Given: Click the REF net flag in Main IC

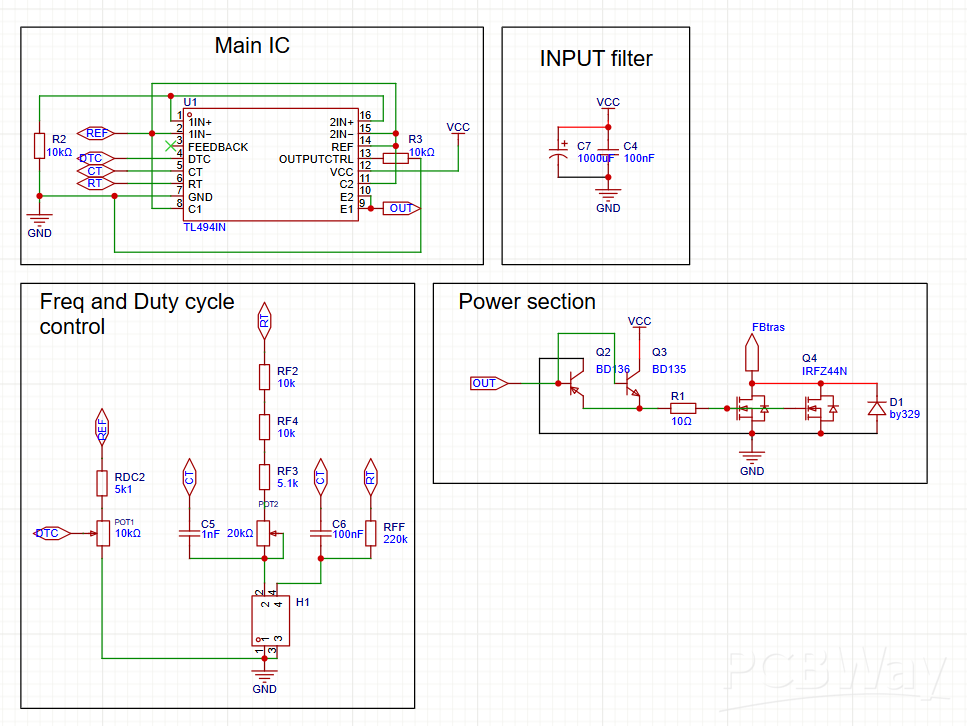Looking at the screenshot, I should pyautogui.click(x=96, y=133).
